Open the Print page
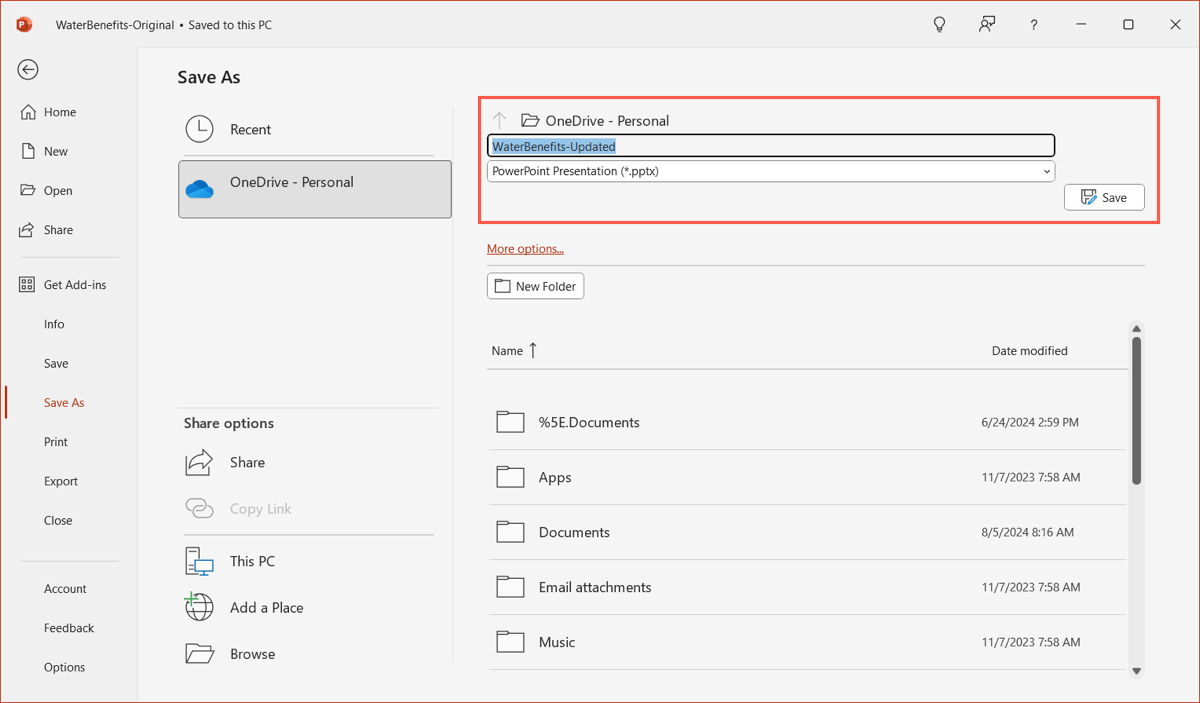Screen dimensions: 1200x703 click(x=56, y=441)
